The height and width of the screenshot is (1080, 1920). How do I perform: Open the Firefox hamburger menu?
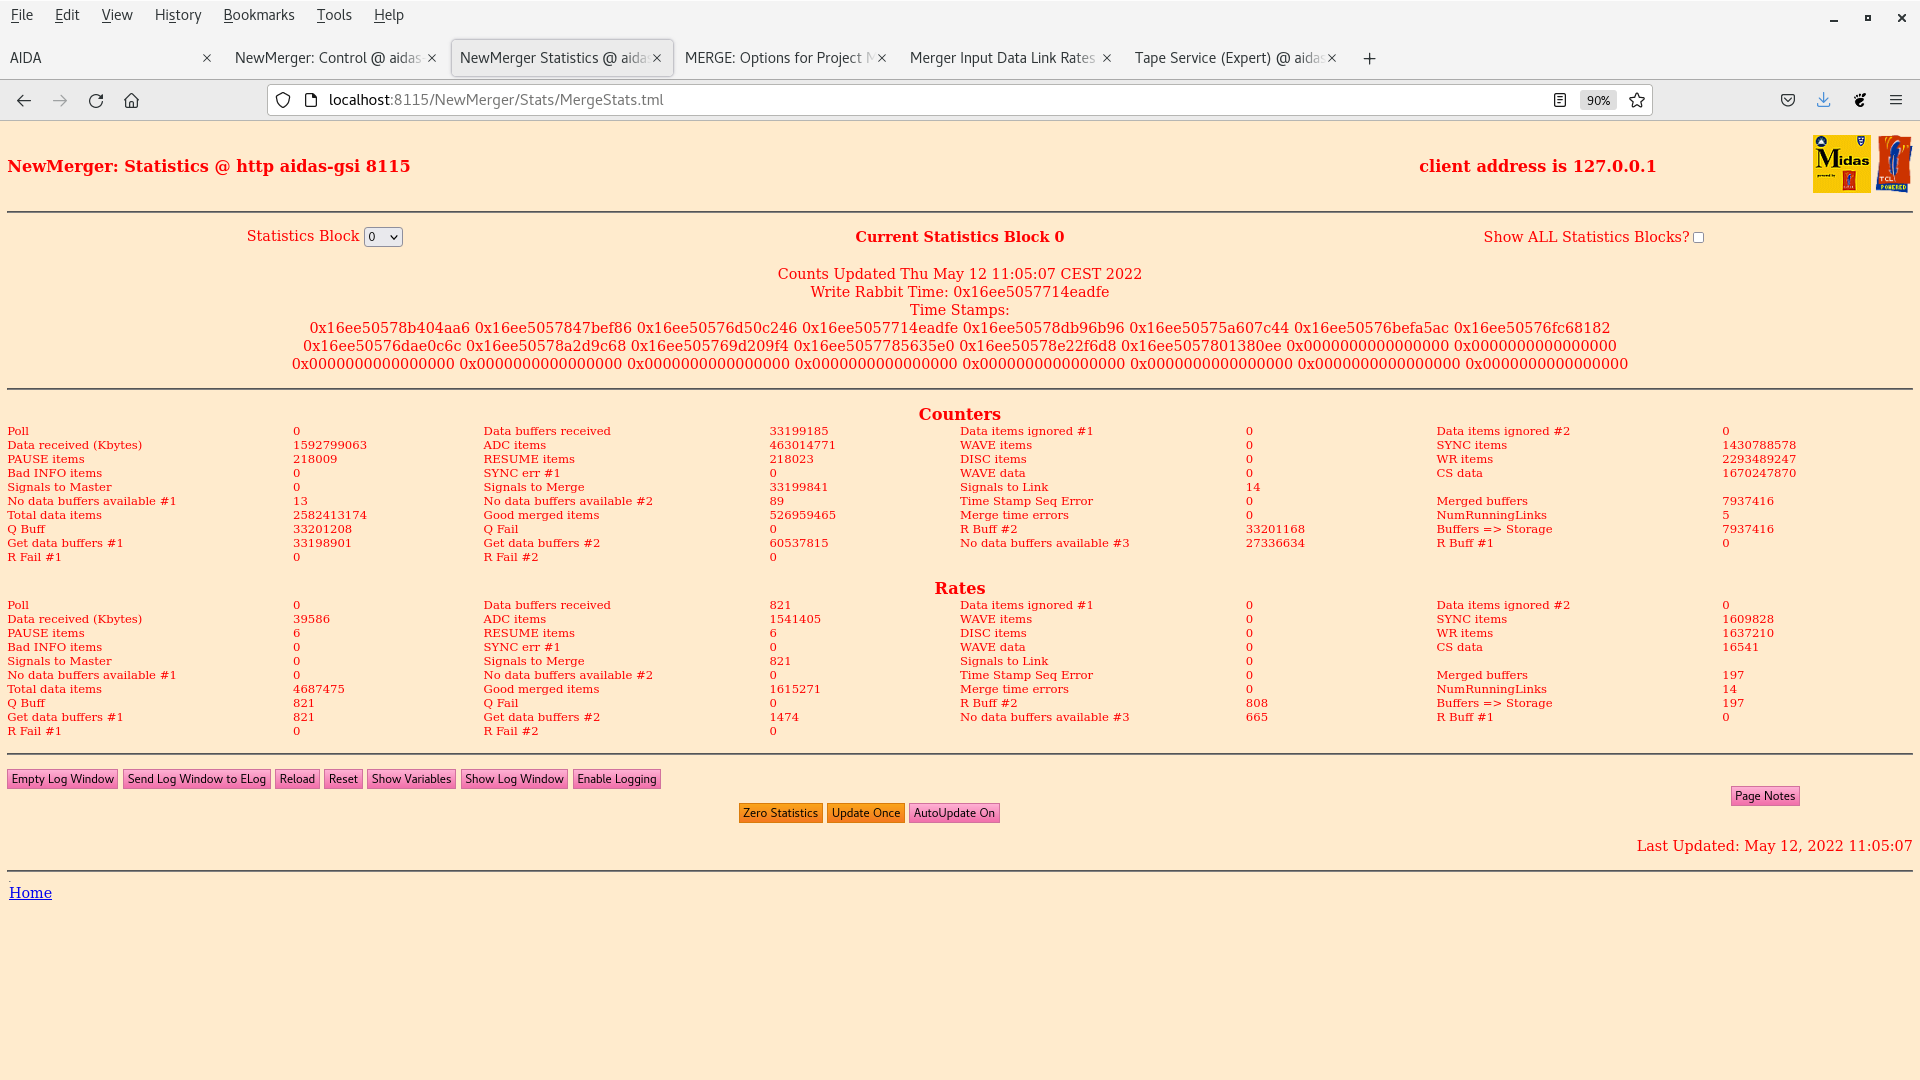1896,100
